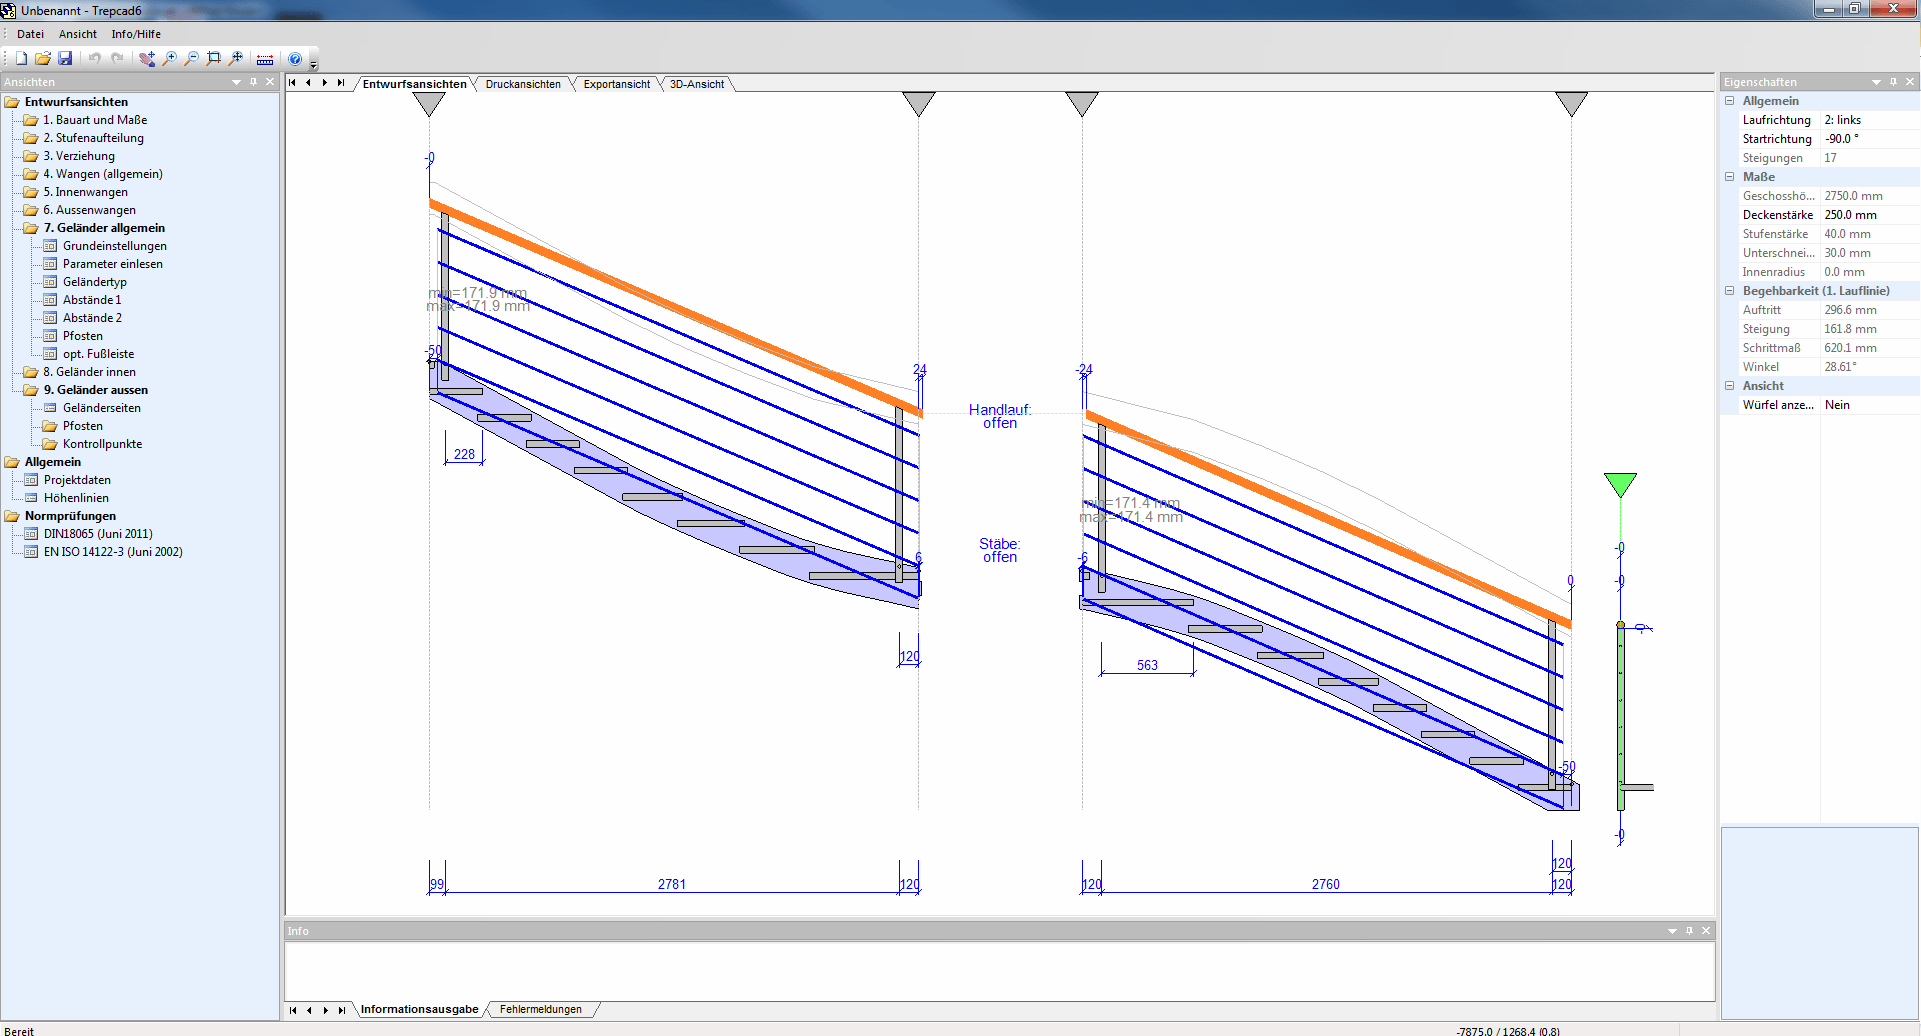Switch to the 3D-Ansicht tab
Screen dimensions: 1921x1036
tap(697, 84)
